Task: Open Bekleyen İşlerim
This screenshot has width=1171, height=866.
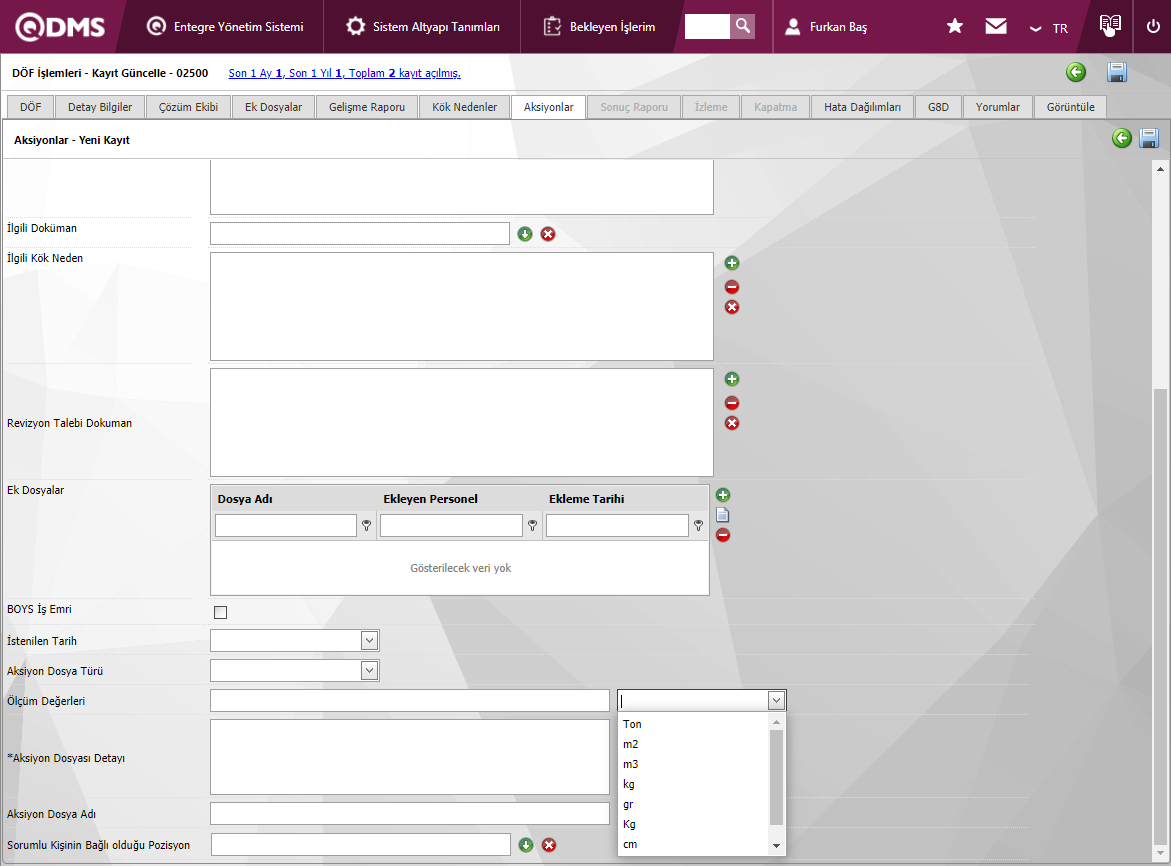Action: click(599, 27)
